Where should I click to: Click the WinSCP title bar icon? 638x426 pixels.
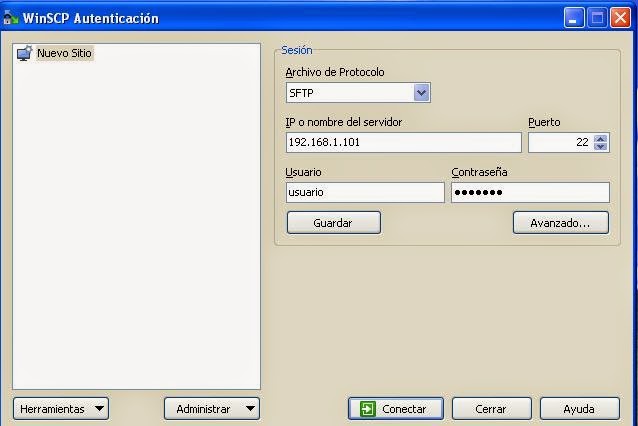click(10, 18)
